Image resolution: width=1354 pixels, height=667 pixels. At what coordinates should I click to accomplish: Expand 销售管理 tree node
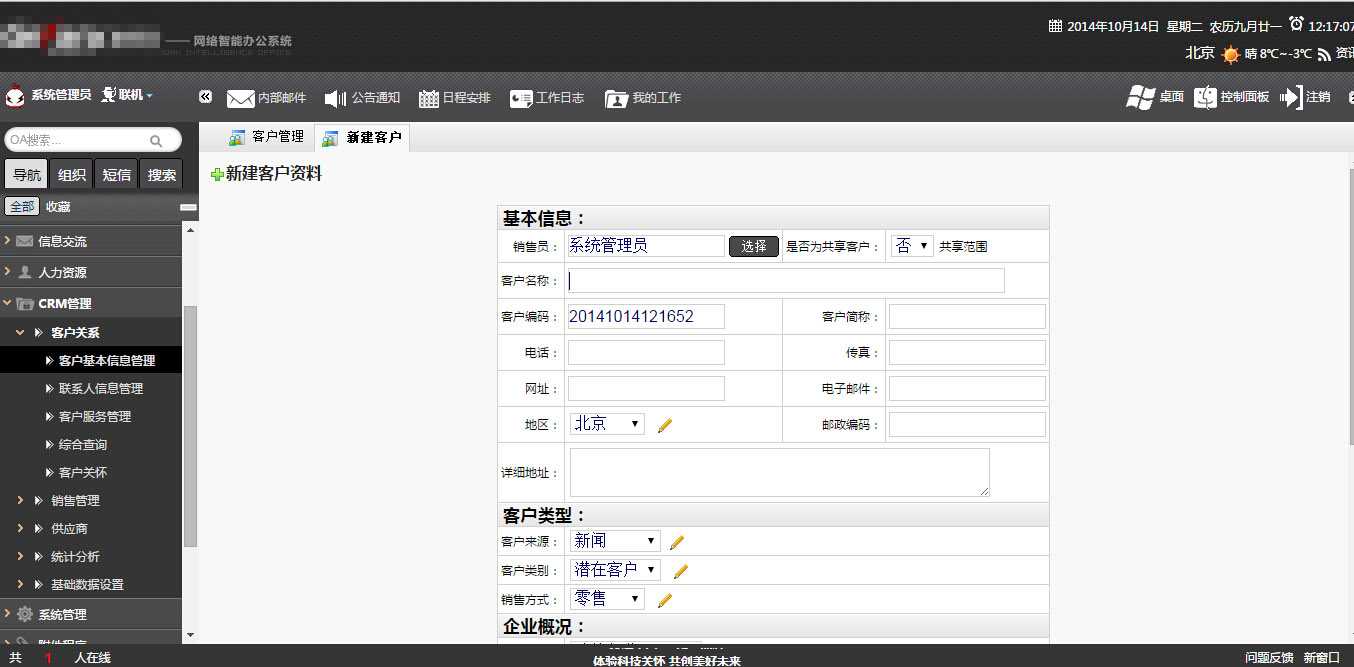click(20, 500)
